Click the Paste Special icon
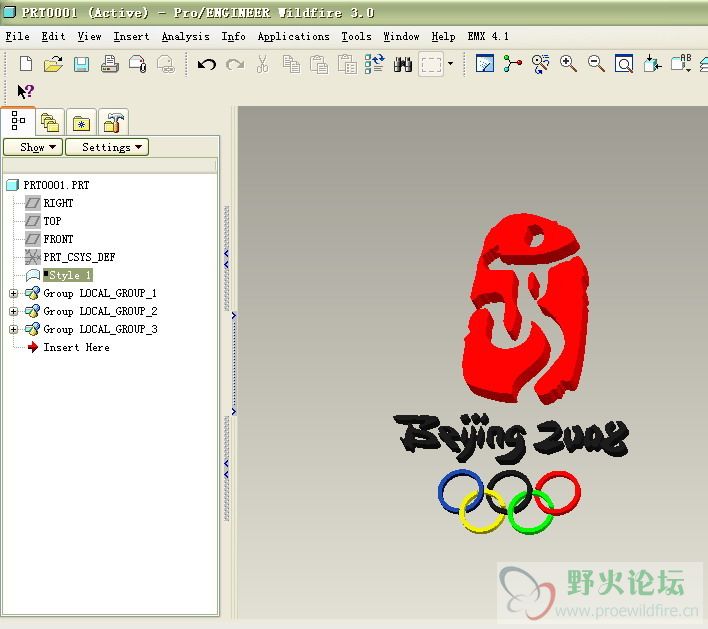This screenshot has width=708, height=629. (347, 64)
